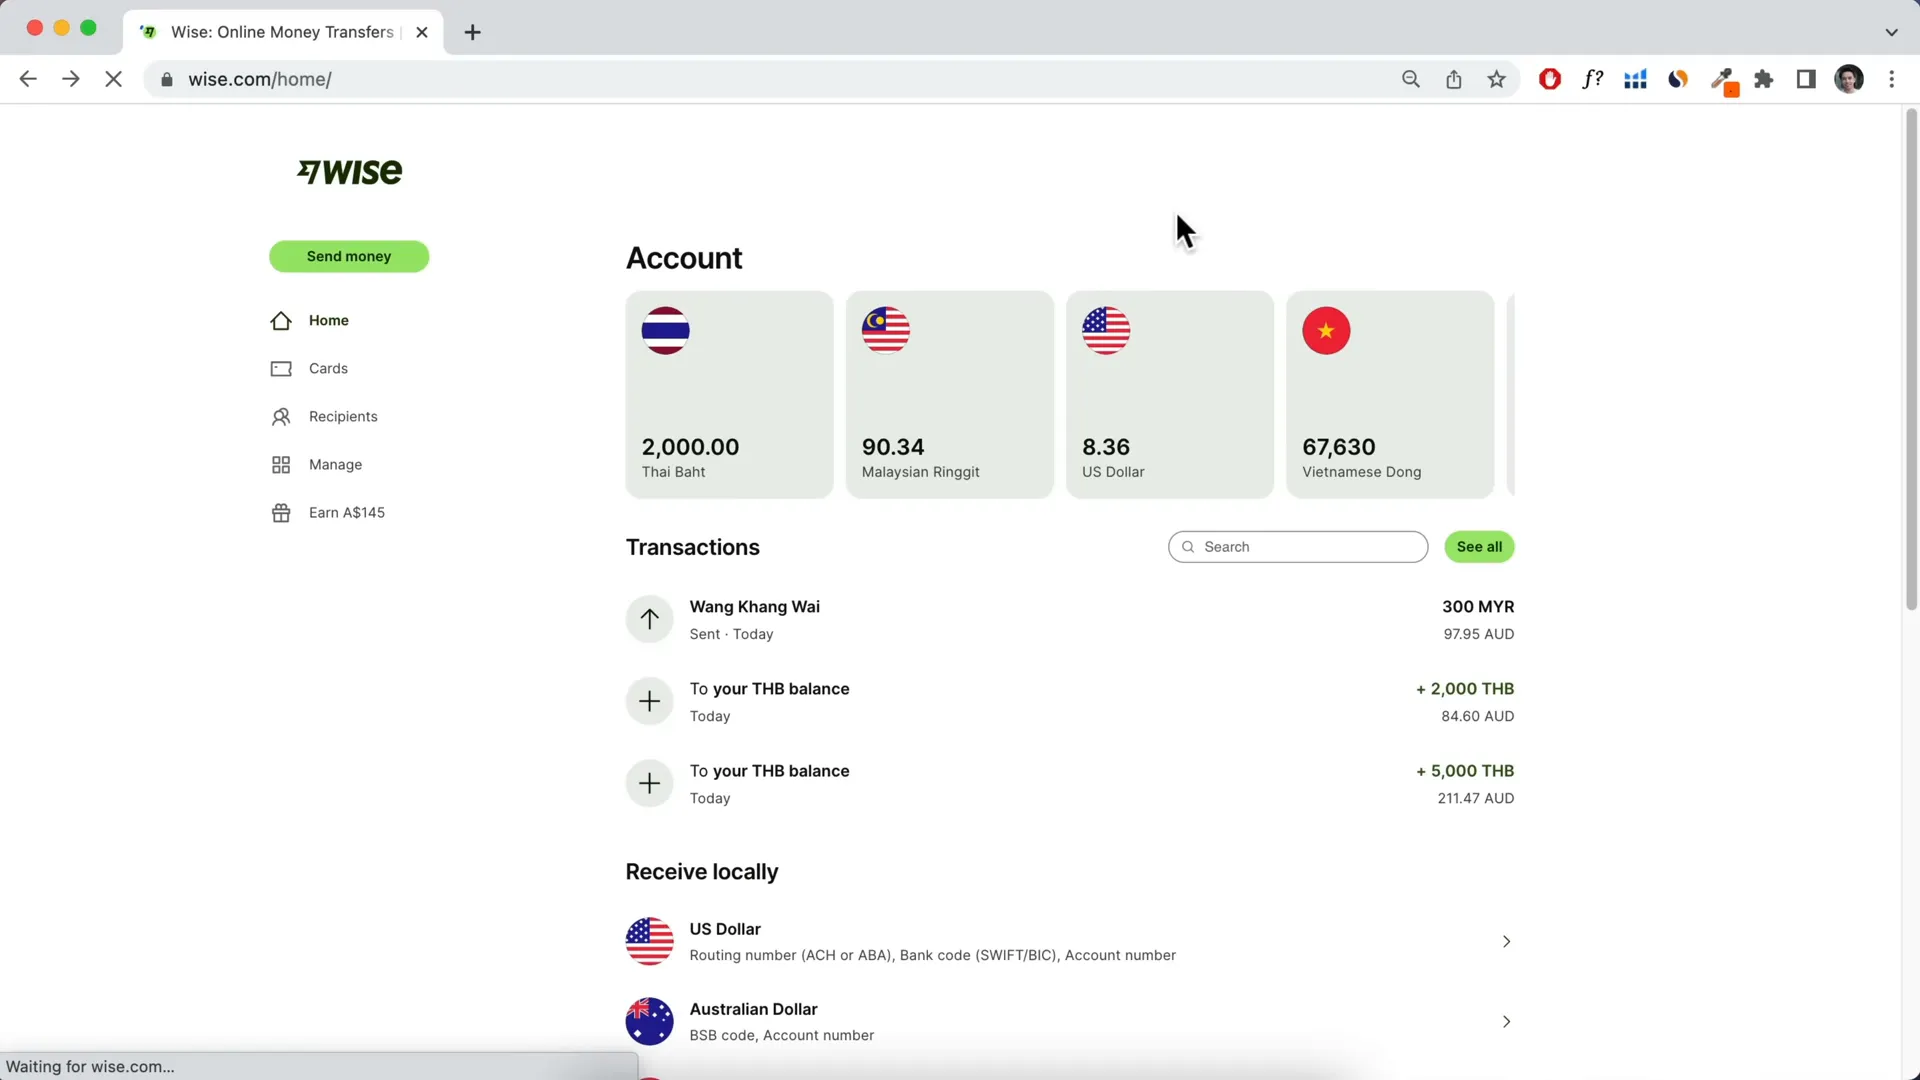Open the Home navigation icon
Screen dimensions: 1920x1080
pyautogui.click(x=281, y=320)
